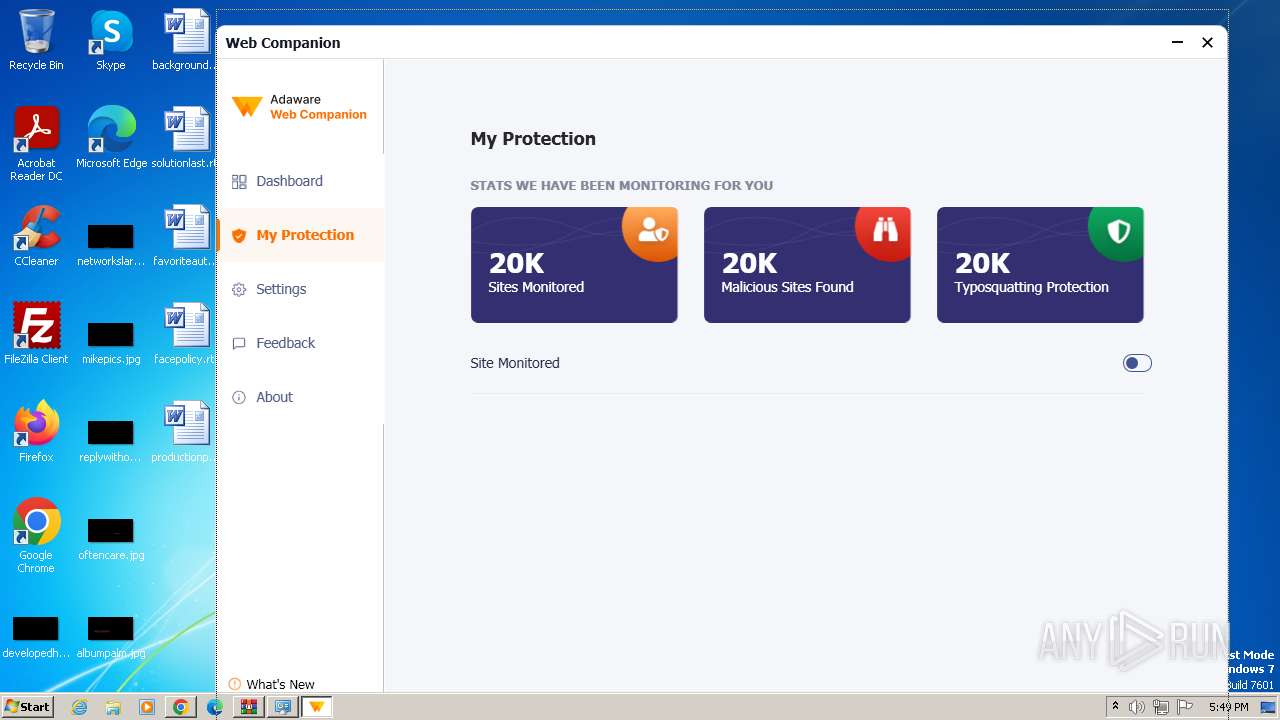Open Recycle Bin on the desktop

coord(36,40)
